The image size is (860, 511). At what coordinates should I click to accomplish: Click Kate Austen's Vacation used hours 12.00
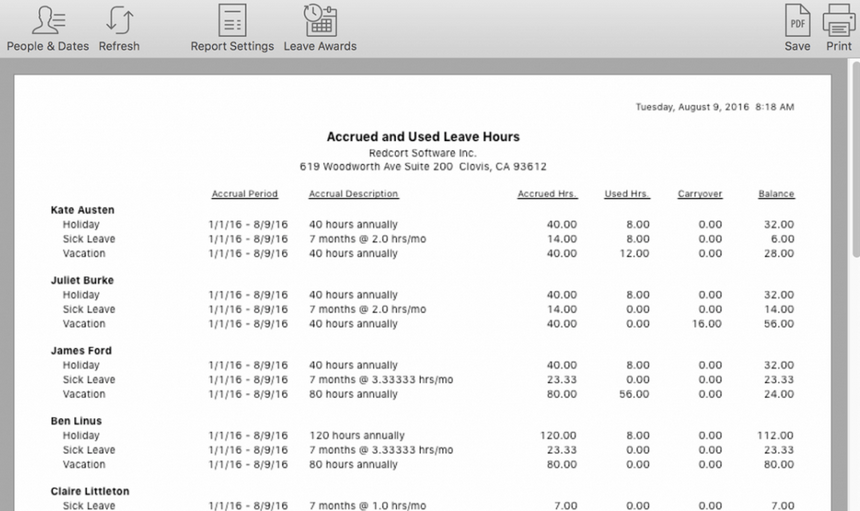point(635,253)
